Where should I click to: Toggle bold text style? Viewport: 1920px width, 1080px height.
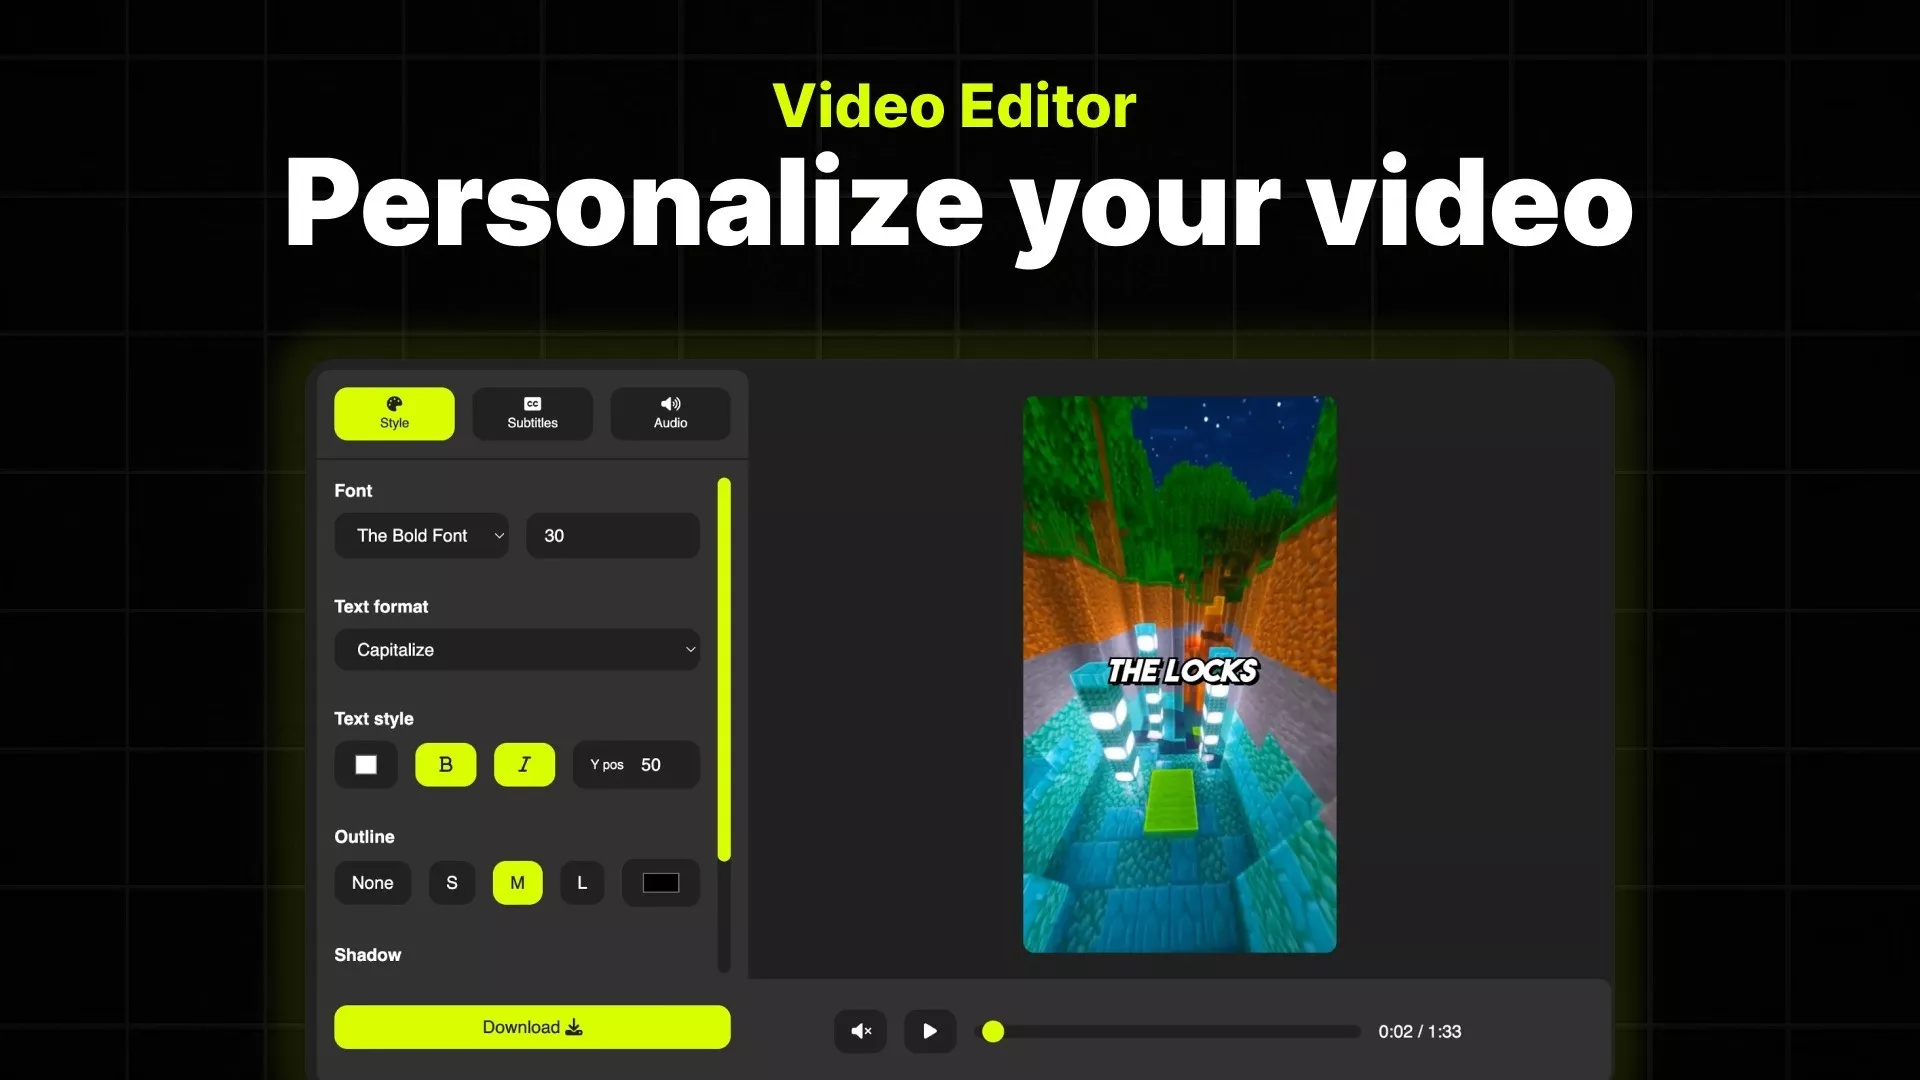click(445, 765)
